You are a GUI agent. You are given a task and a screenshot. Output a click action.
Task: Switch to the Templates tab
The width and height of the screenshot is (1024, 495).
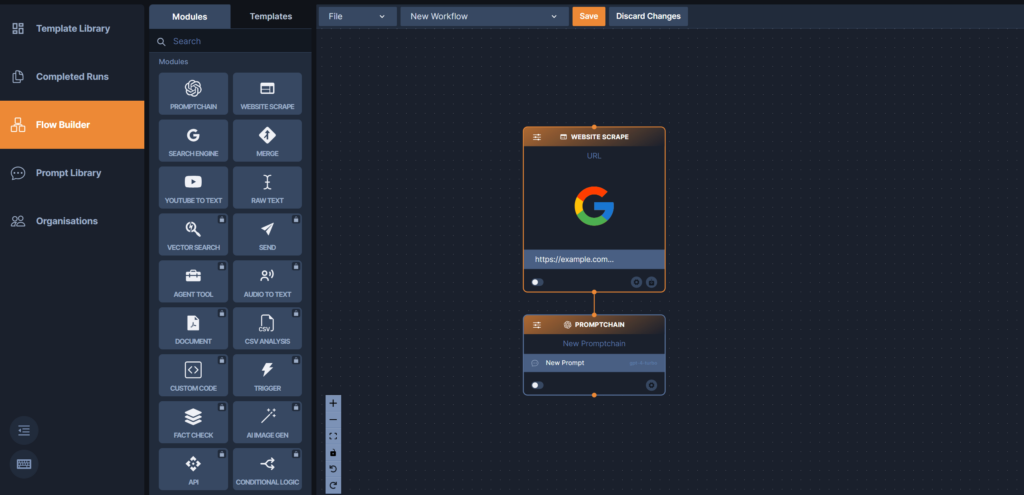[x=270, y=16]
